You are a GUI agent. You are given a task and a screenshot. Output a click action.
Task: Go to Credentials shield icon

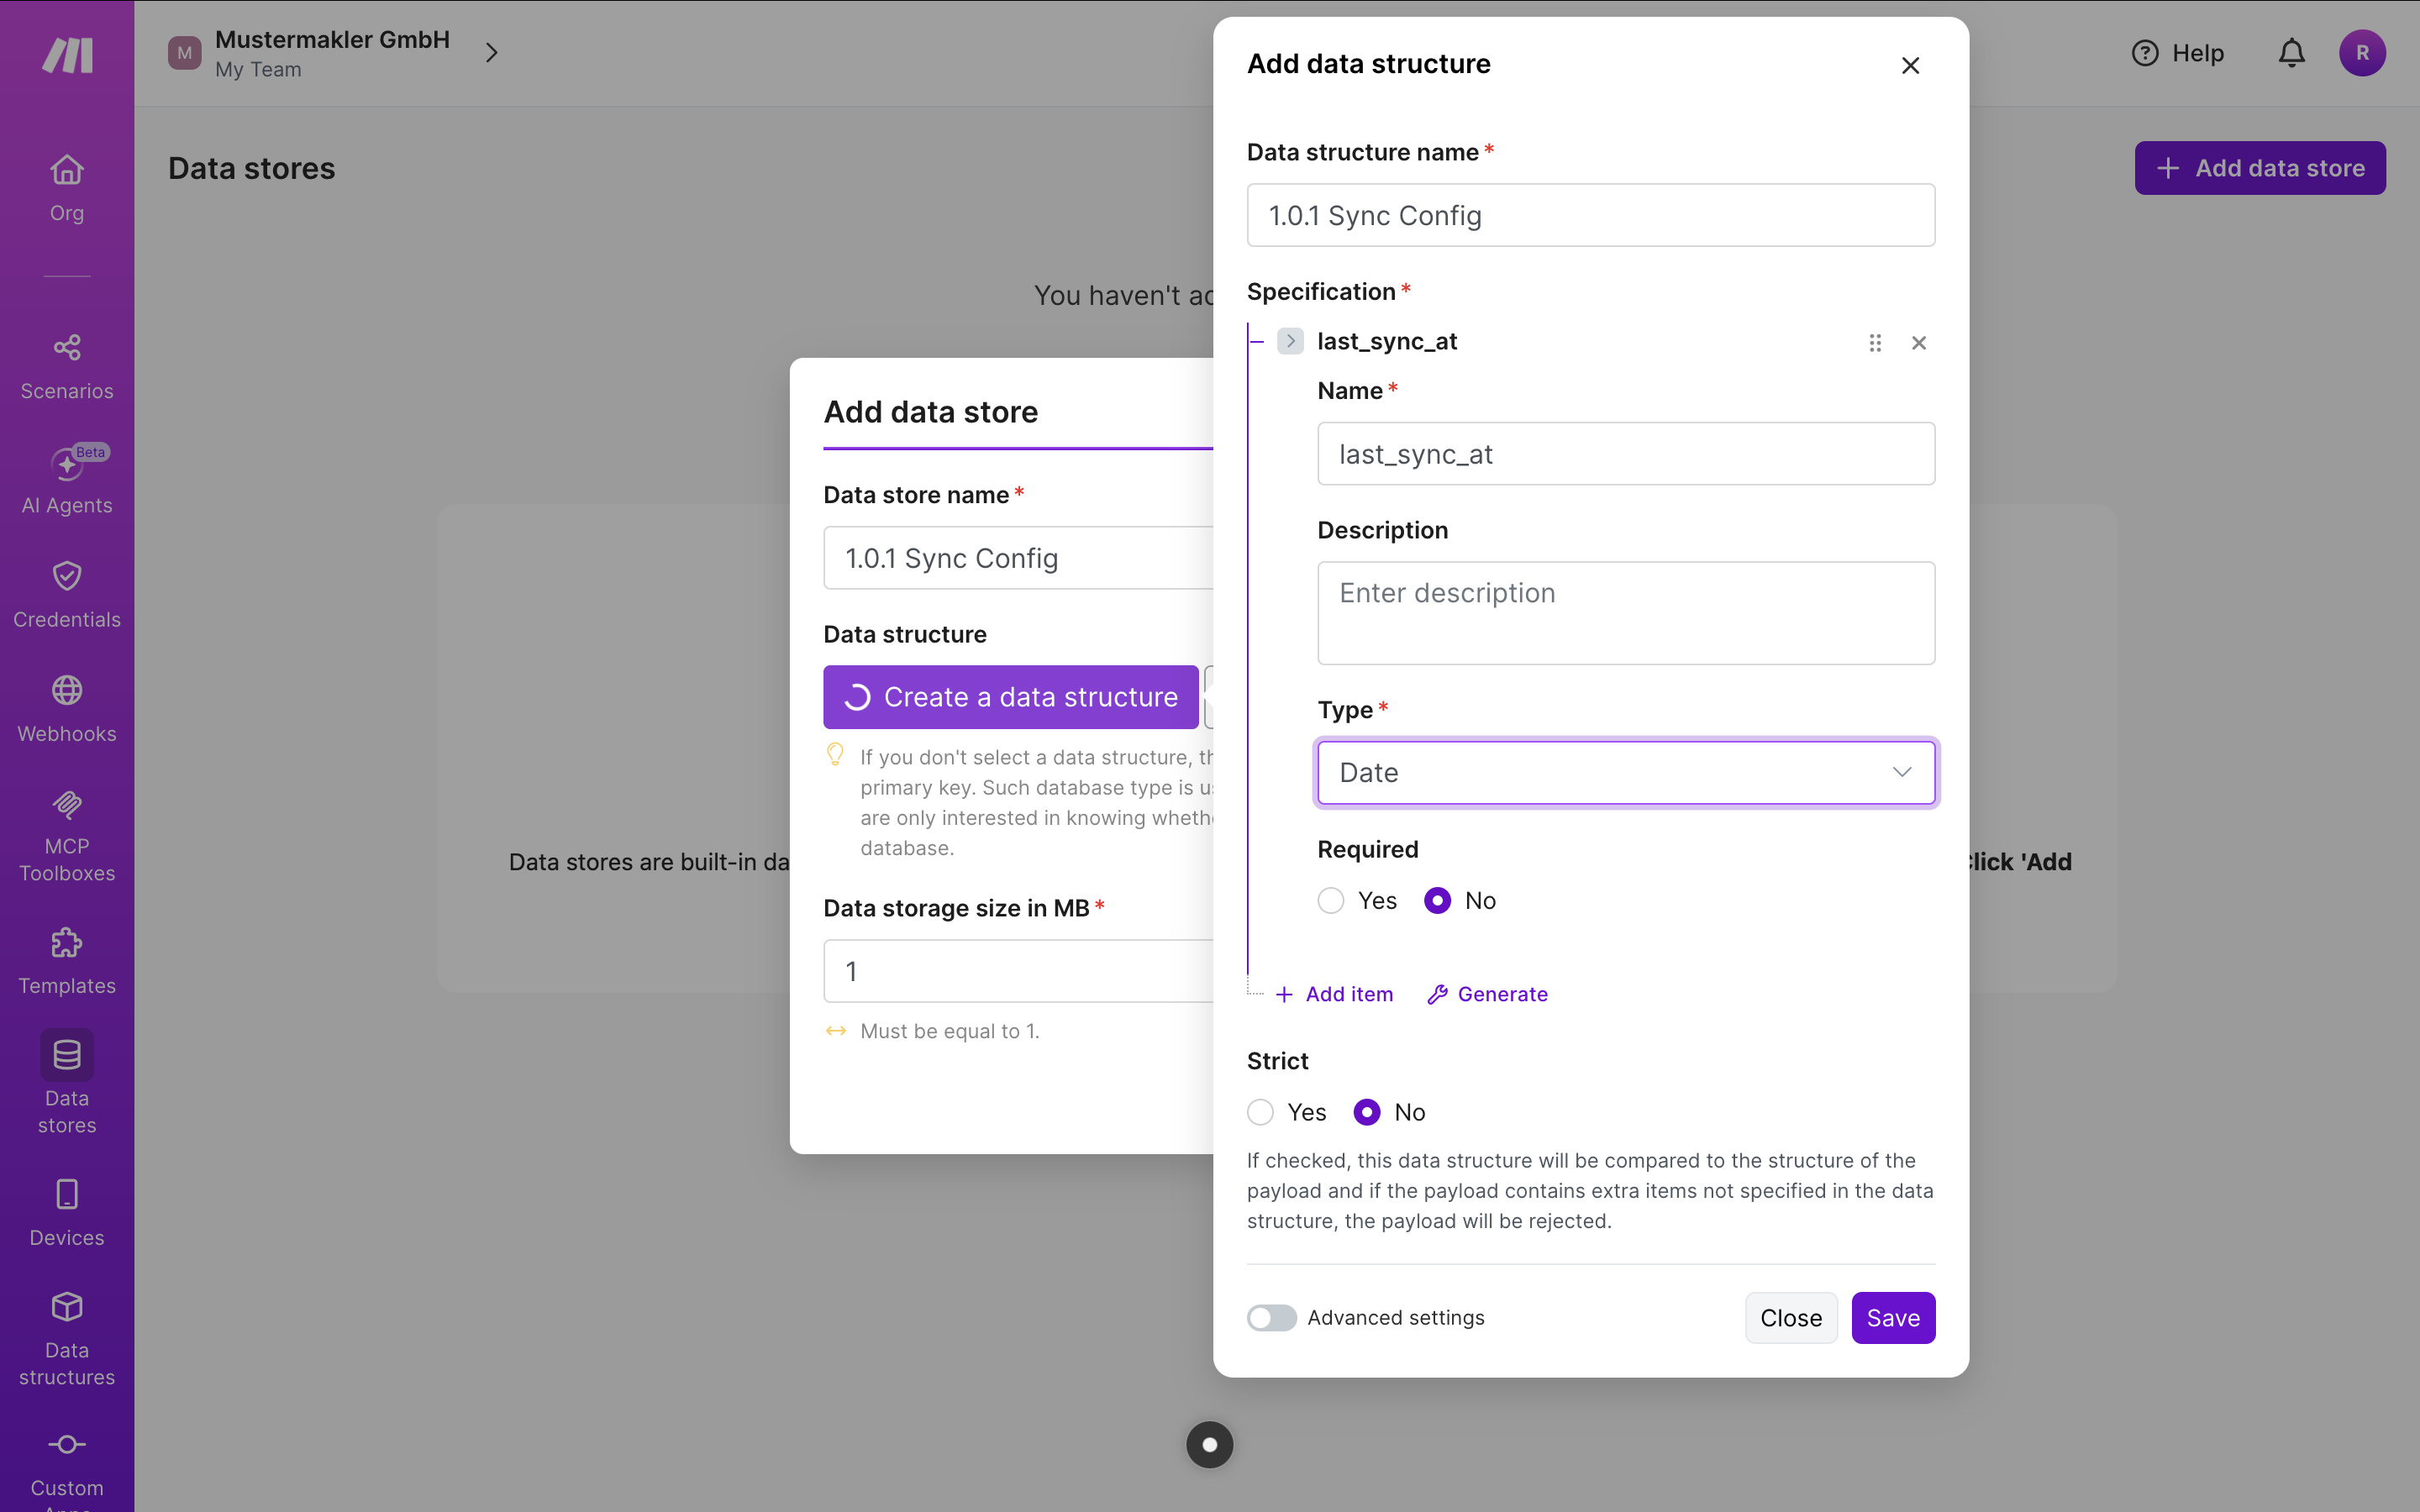click(x=67, y=576)
